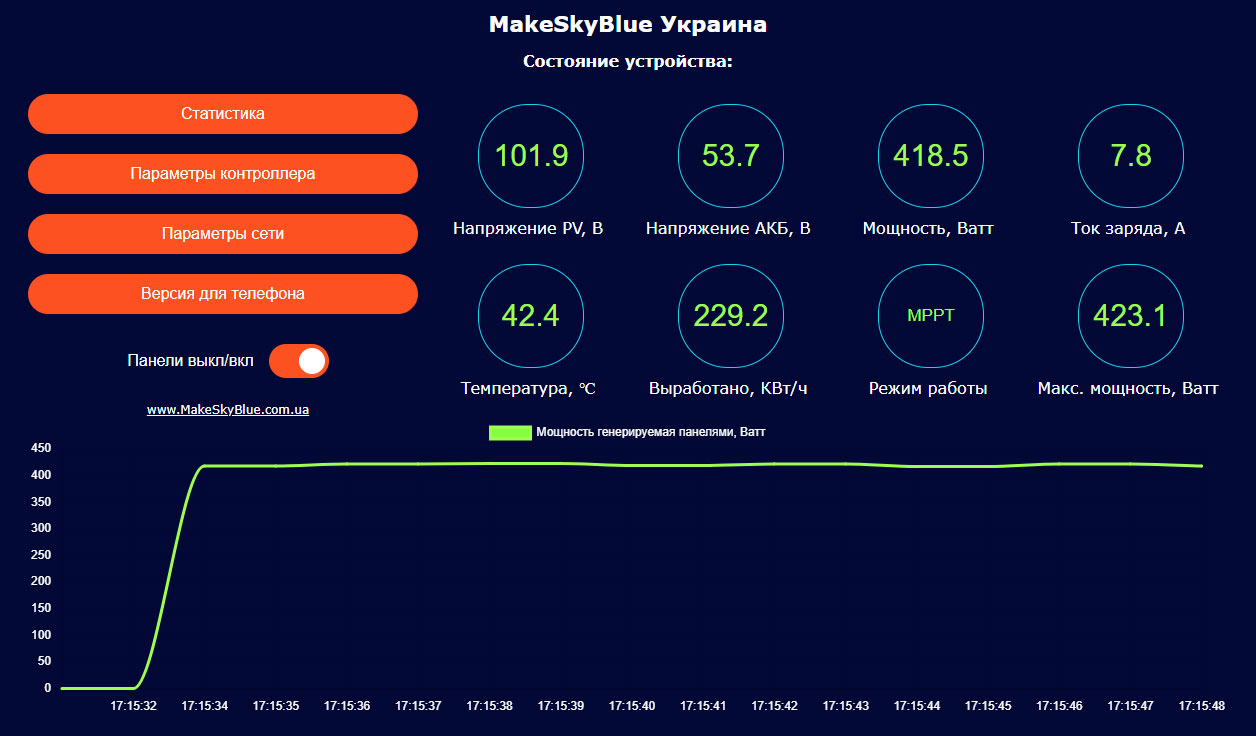Viewport: 1256px width, 736px height.
Task: Click the Панели выкл/вкл label
Action: (x=191, y=361)
